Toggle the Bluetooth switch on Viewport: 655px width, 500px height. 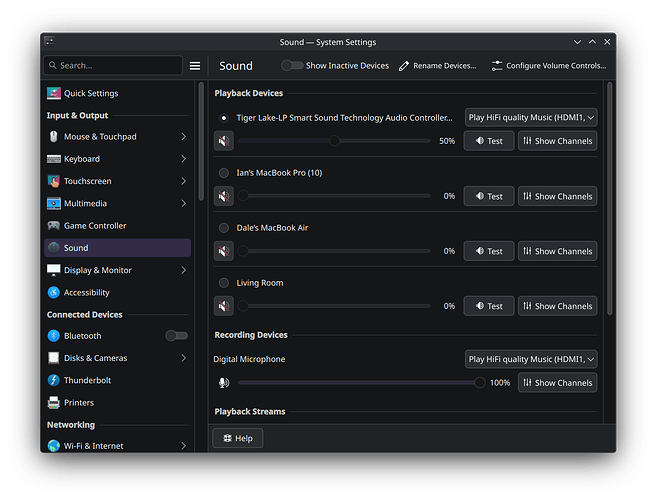176,336
